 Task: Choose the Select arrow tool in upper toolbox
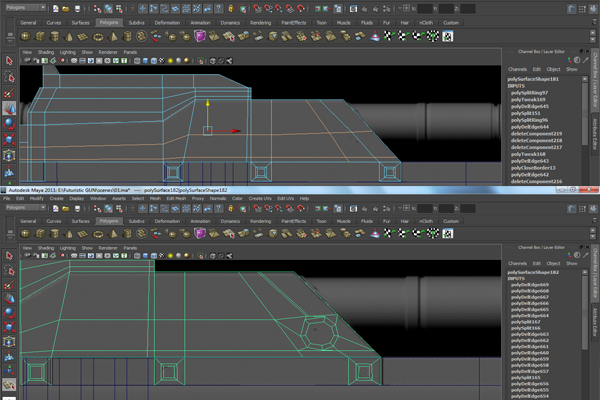click(9, 60)
